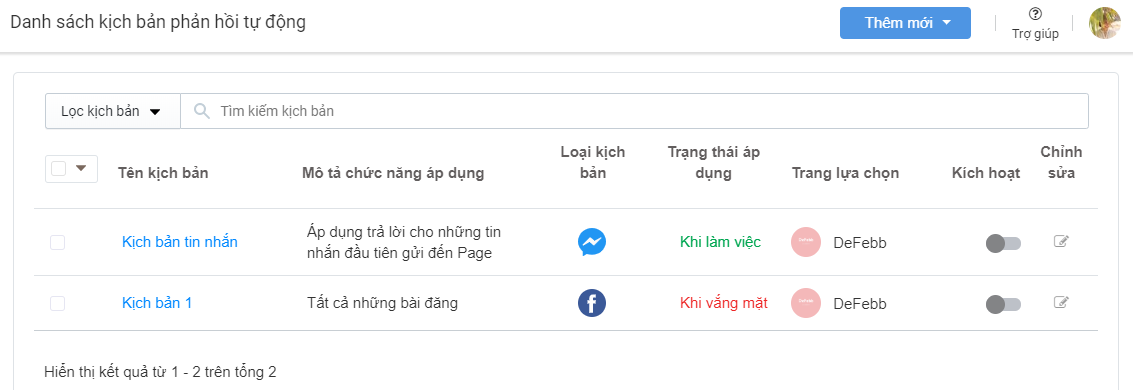Click the Messenger icon in first row
1133x390 pixels.
click(592, 242)
